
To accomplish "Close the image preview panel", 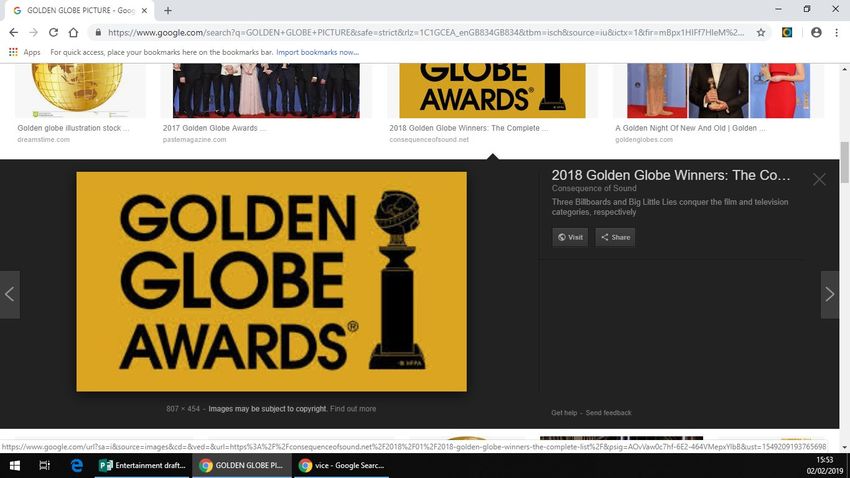I will (819, 179).
